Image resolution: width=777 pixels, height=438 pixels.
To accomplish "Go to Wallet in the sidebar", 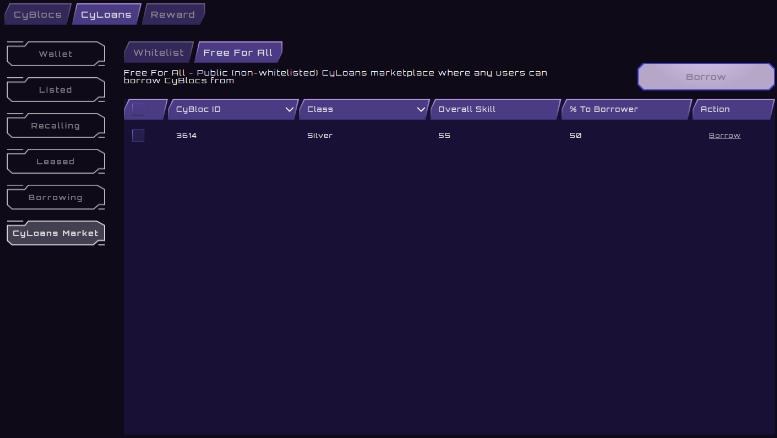I will tap(56, 54).
